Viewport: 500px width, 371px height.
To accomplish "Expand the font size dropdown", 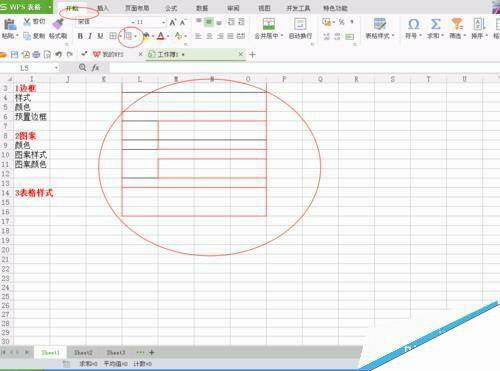I will coord(163,22).
